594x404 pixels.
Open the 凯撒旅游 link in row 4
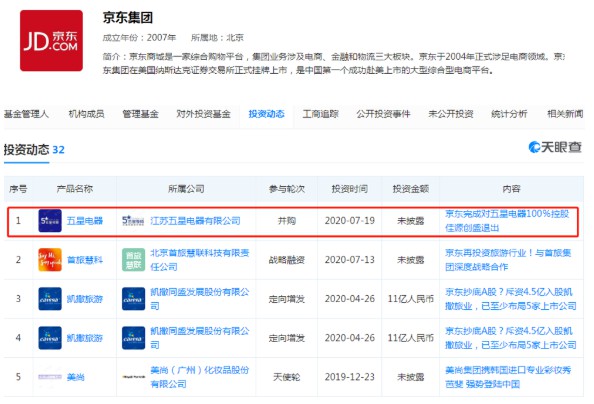click(85, 338)
